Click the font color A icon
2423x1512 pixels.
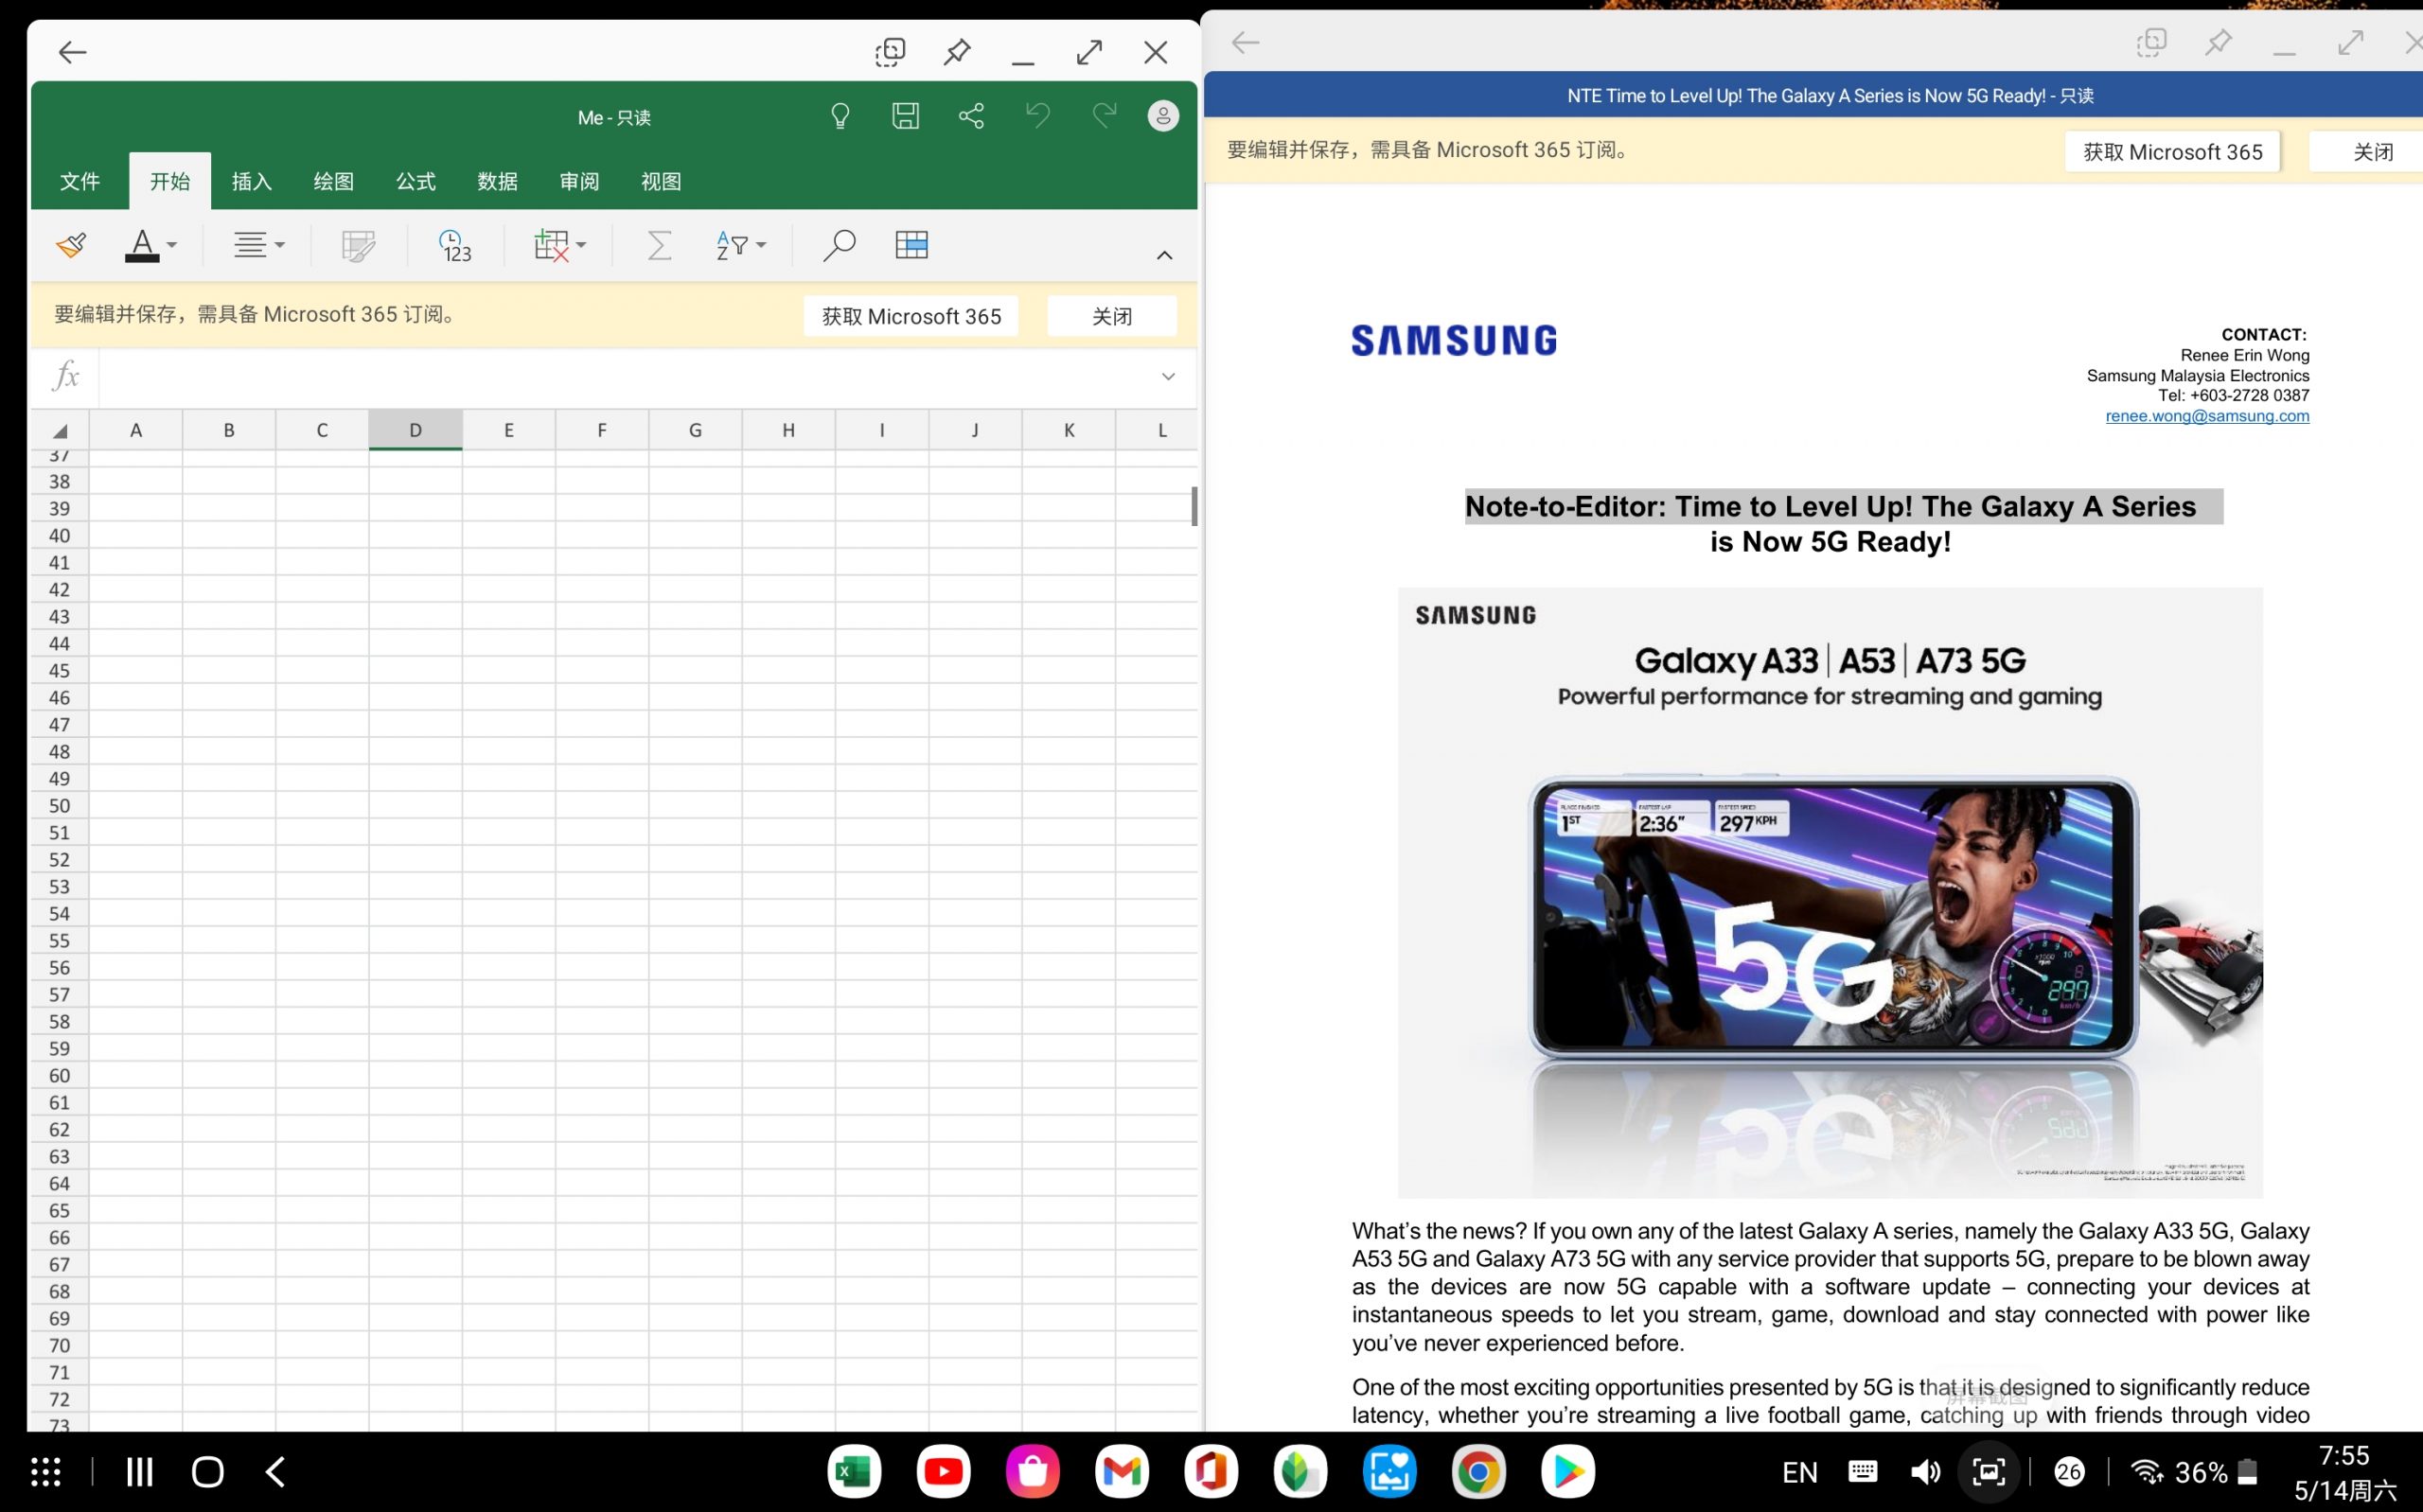(x=142, y=245)
